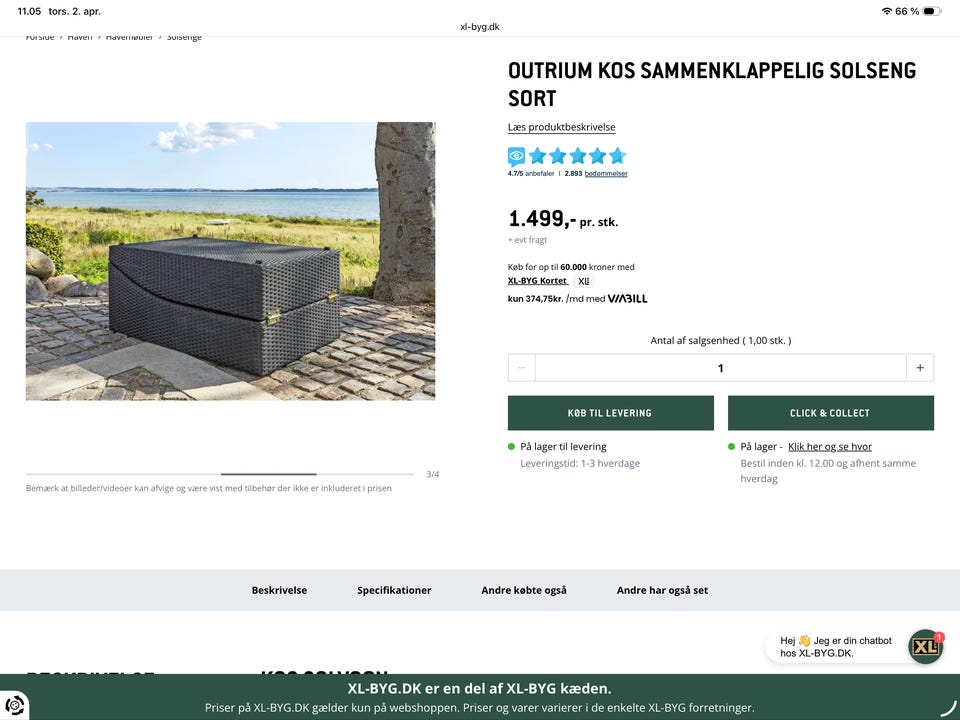This screenshot has height=720, width=960.
Task: Click the blue speech-bubble review icon
Action: [516, 156]
